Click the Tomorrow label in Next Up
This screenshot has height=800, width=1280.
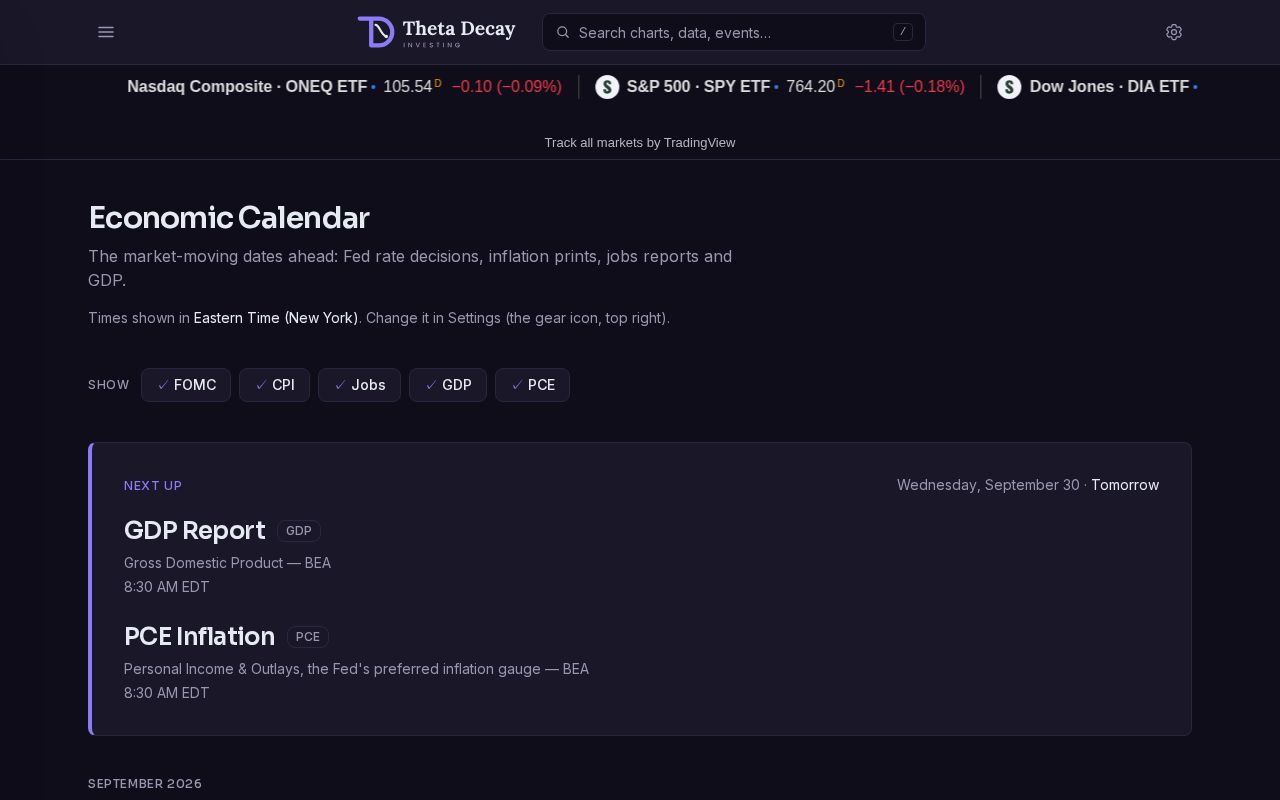[x=1125, y=485]
